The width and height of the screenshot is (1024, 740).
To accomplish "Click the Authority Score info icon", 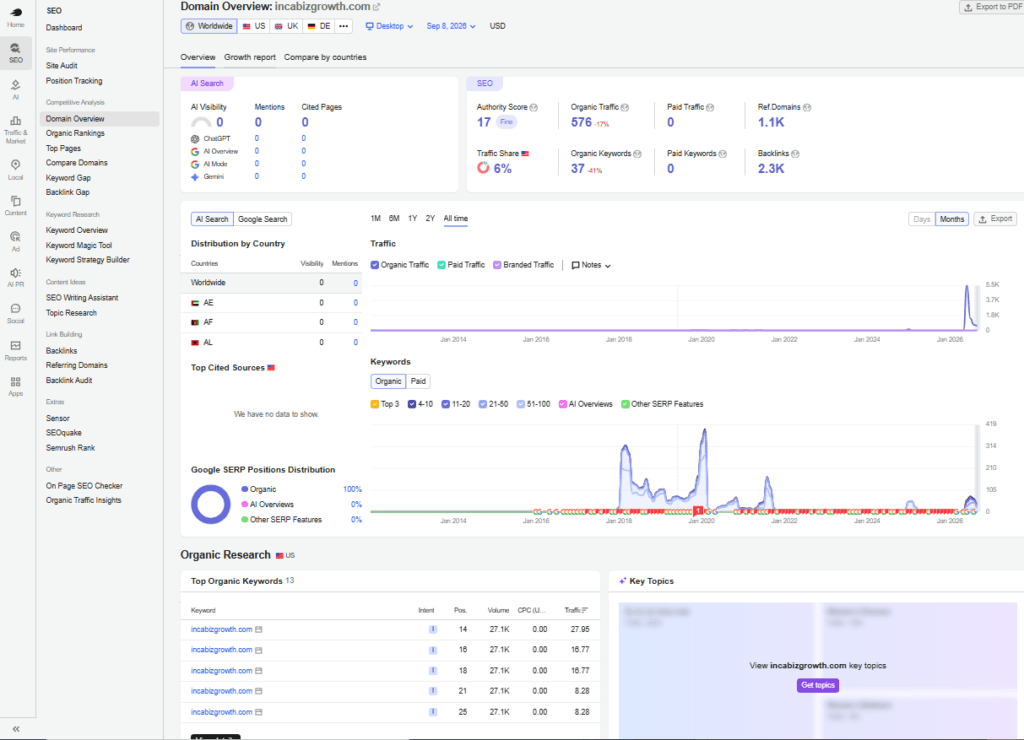I will 534,107.
